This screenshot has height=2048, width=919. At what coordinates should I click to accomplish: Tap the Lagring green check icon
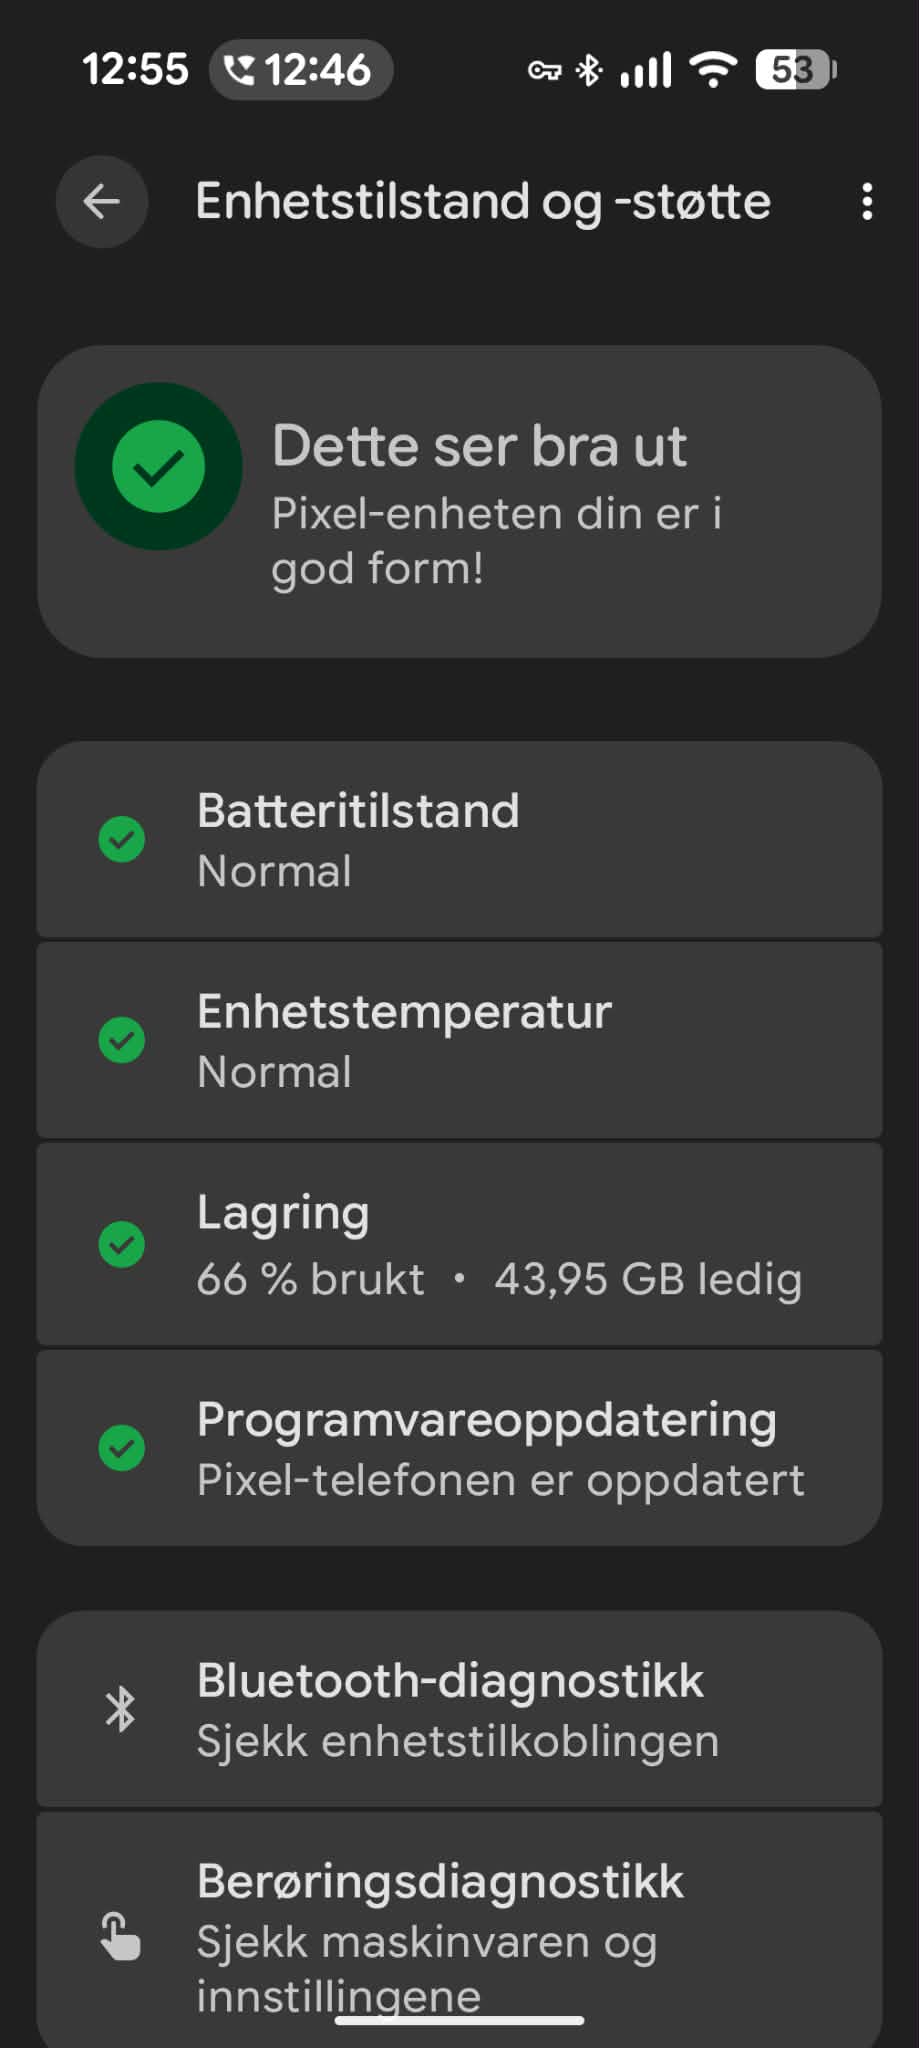(122, 1245)
